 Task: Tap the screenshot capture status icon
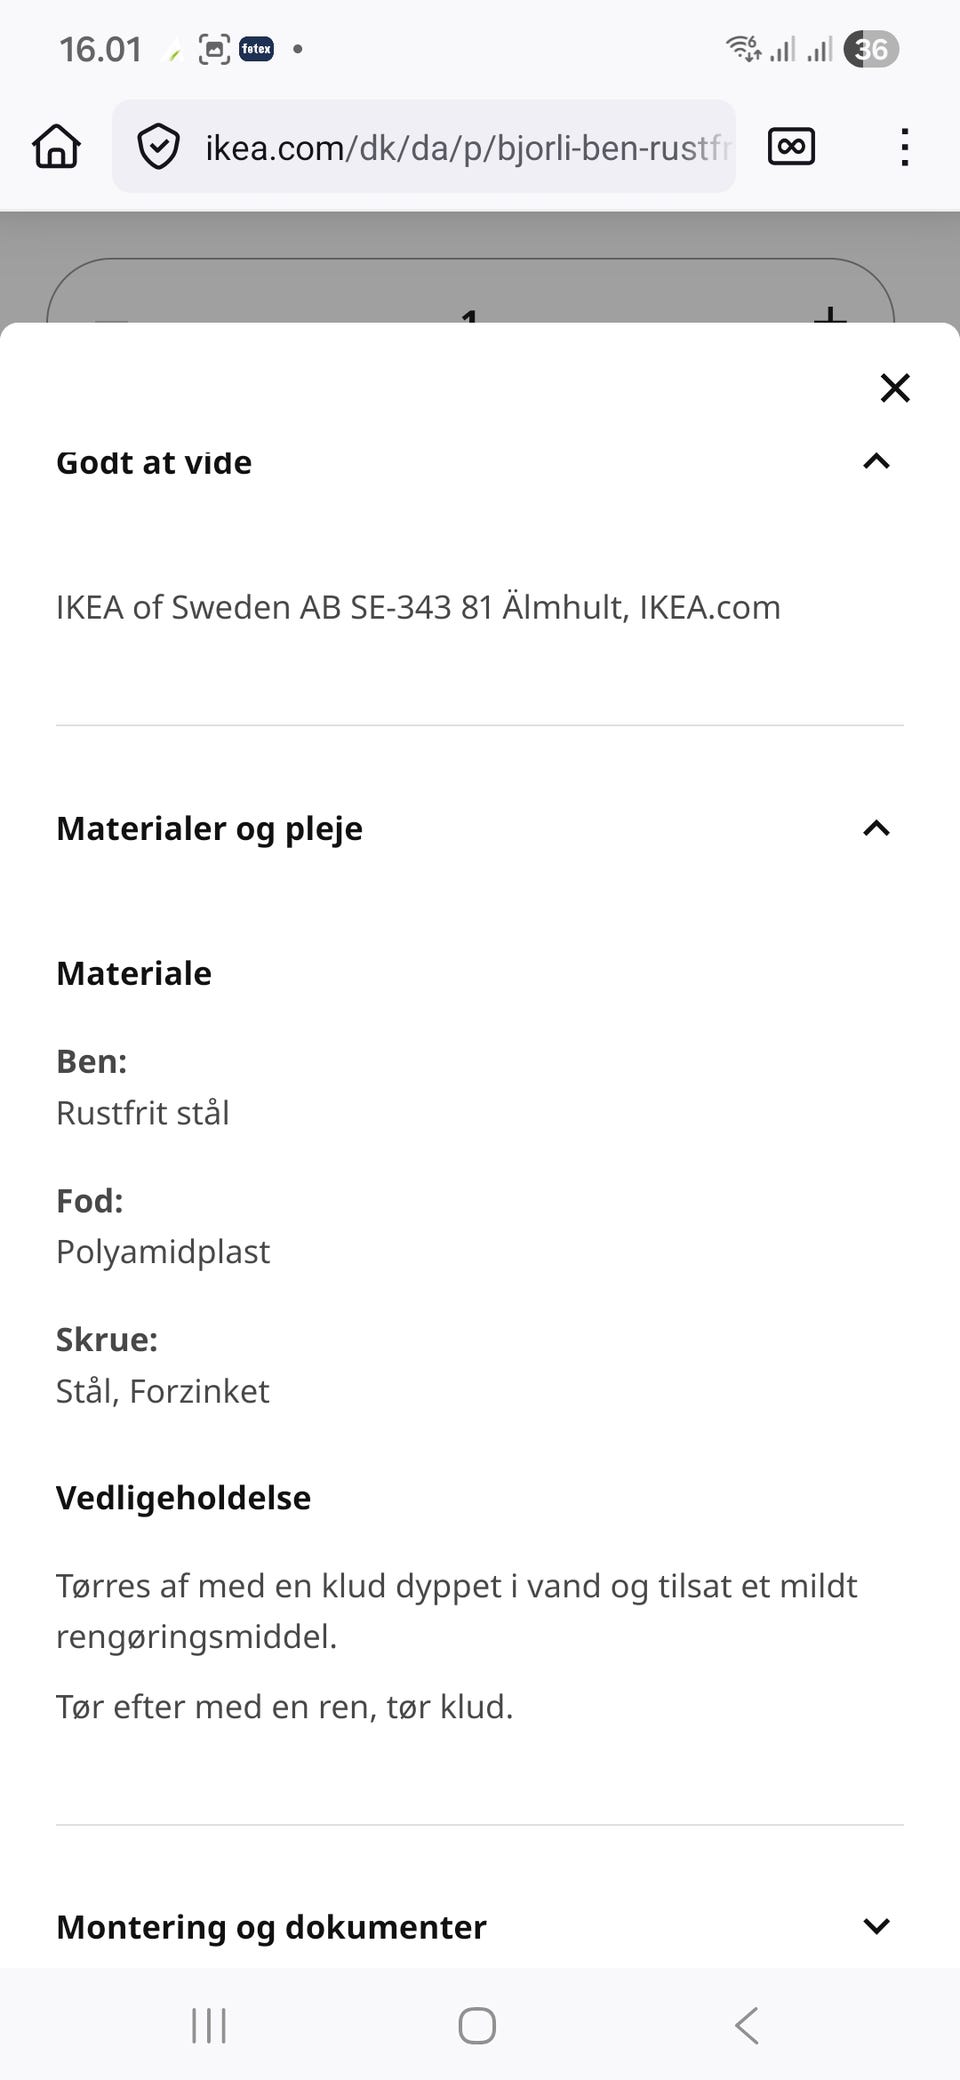point(214,48)
